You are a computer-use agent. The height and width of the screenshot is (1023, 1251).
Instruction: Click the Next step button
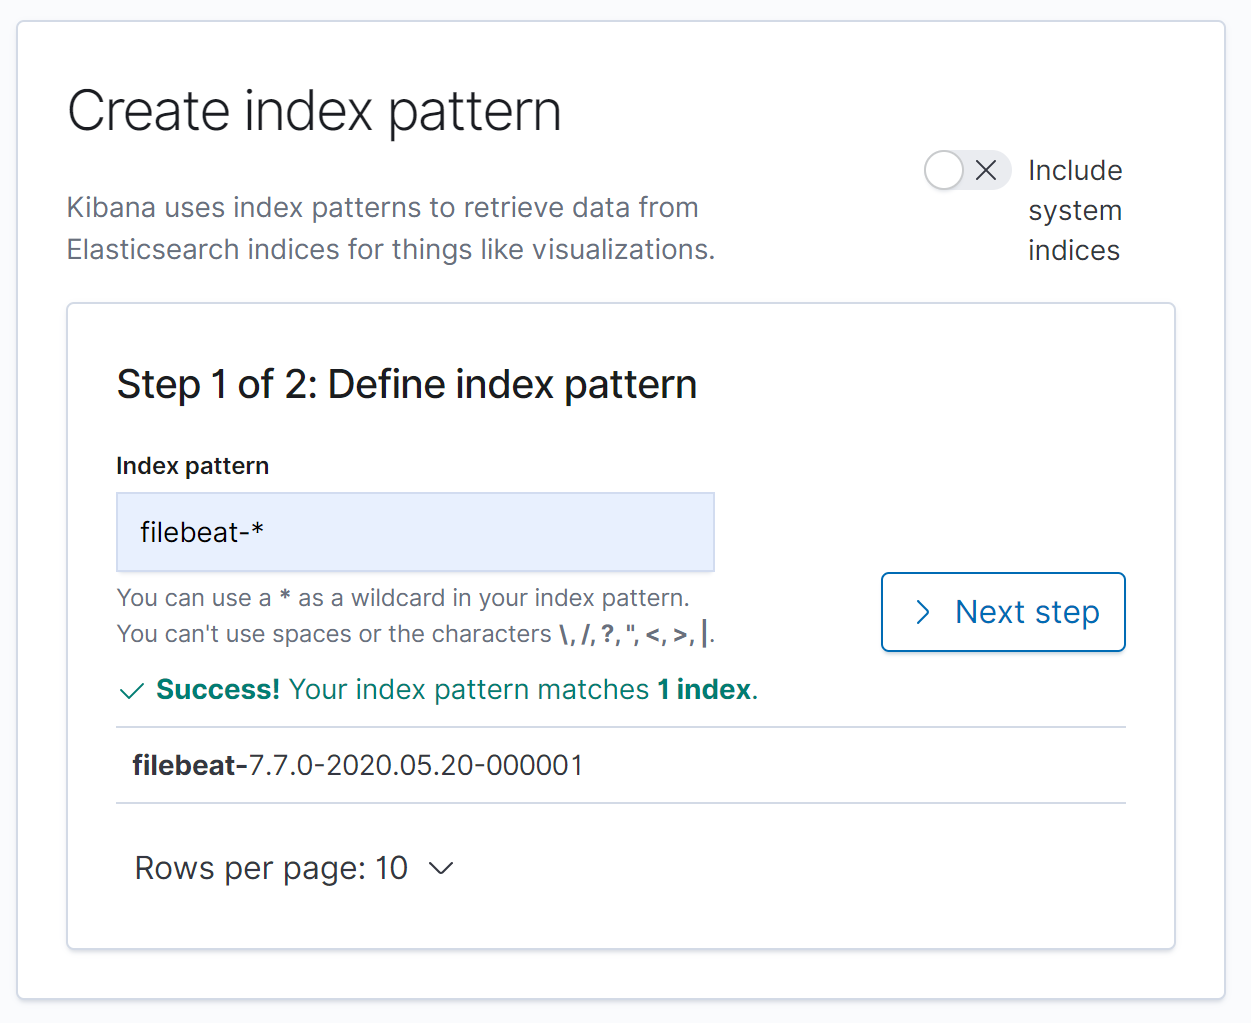pyautogui.click(x=1003, y=612)
